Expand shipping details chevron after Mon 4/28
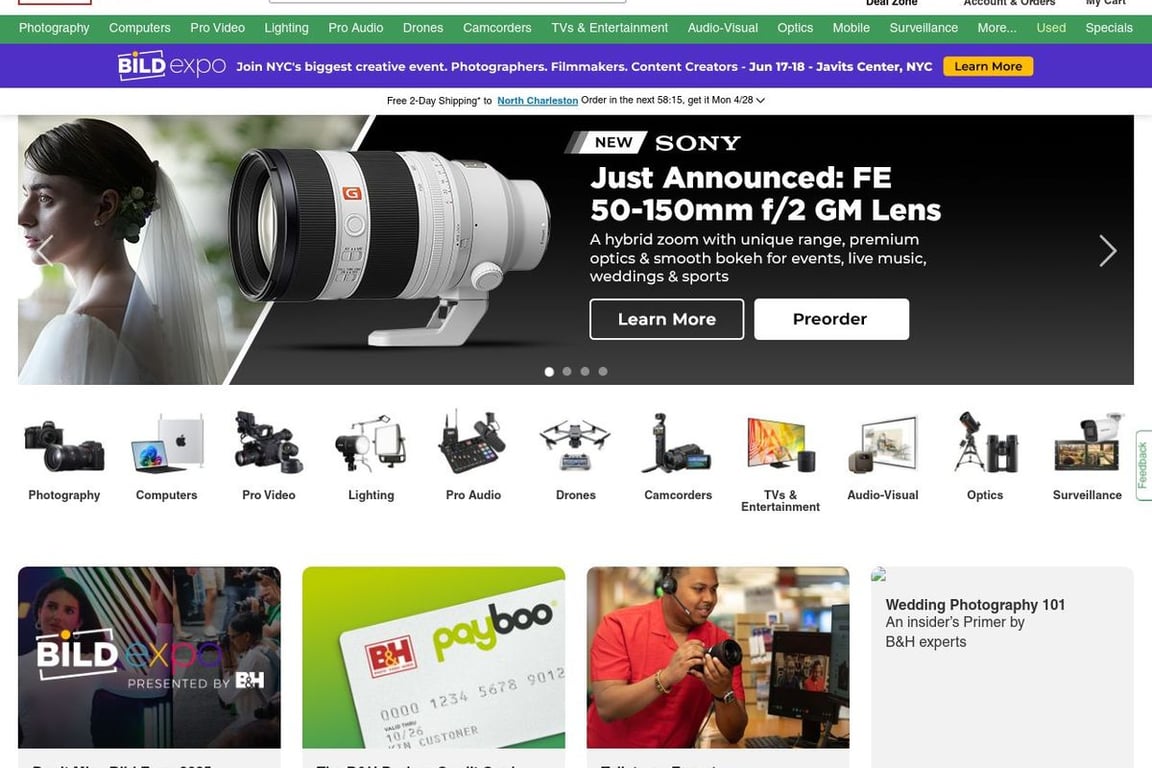The height and width of the screenshot is (768, 1152). click(x=760, y=101)
